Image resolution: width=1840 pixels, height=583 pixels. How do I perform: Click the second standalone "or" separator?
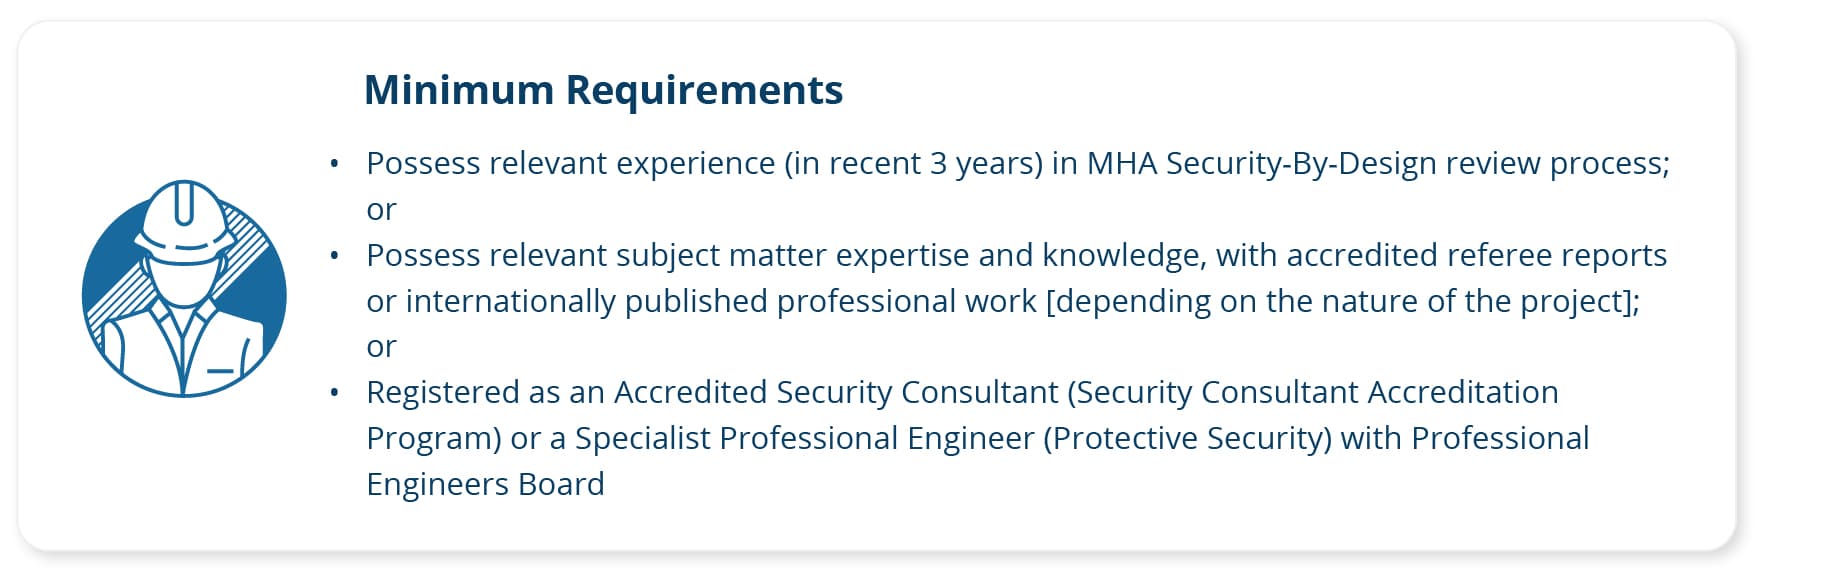click(x=381, y=346)
